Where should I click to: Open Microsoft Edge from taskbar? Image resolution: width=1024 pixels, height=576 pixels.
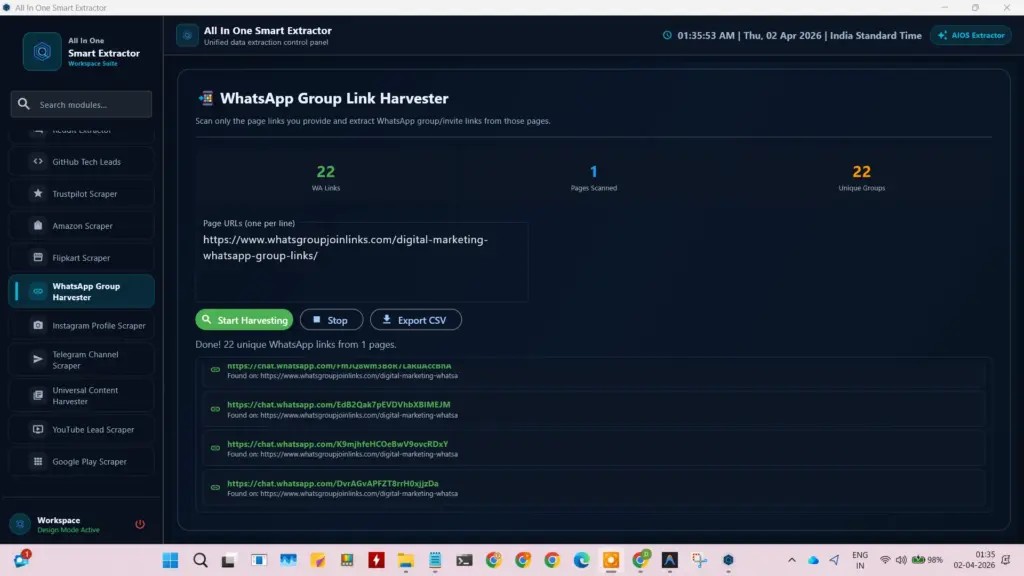[x=581, y=560]
